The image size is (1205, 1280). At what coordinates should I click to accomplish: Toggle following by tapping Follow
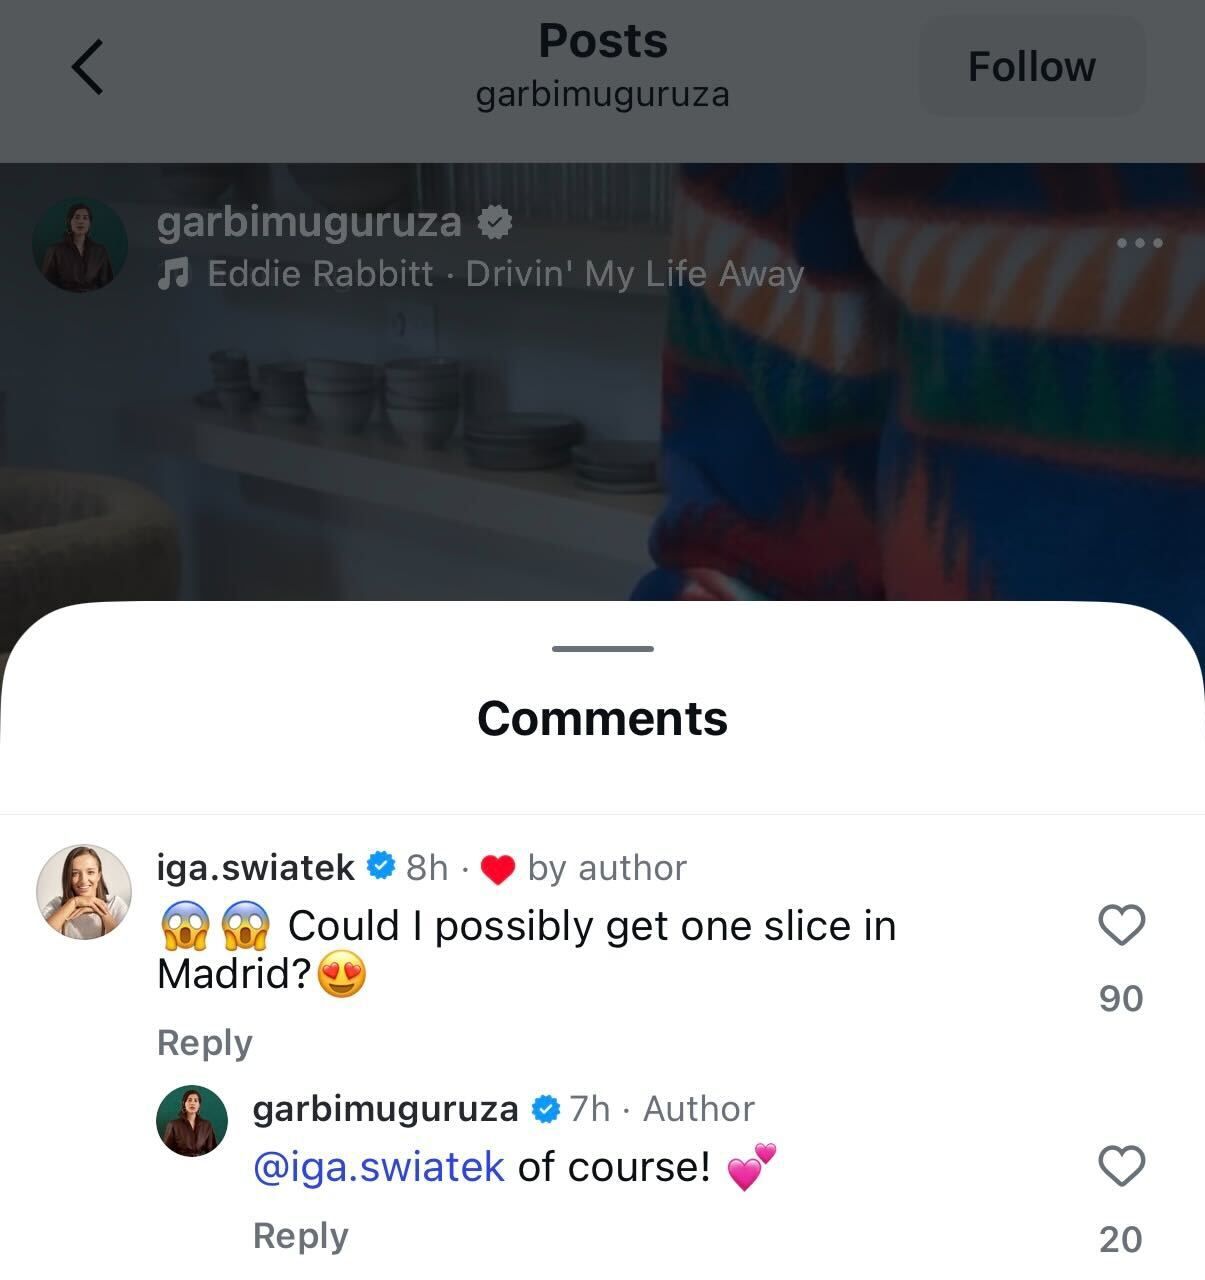point(1031,66)
